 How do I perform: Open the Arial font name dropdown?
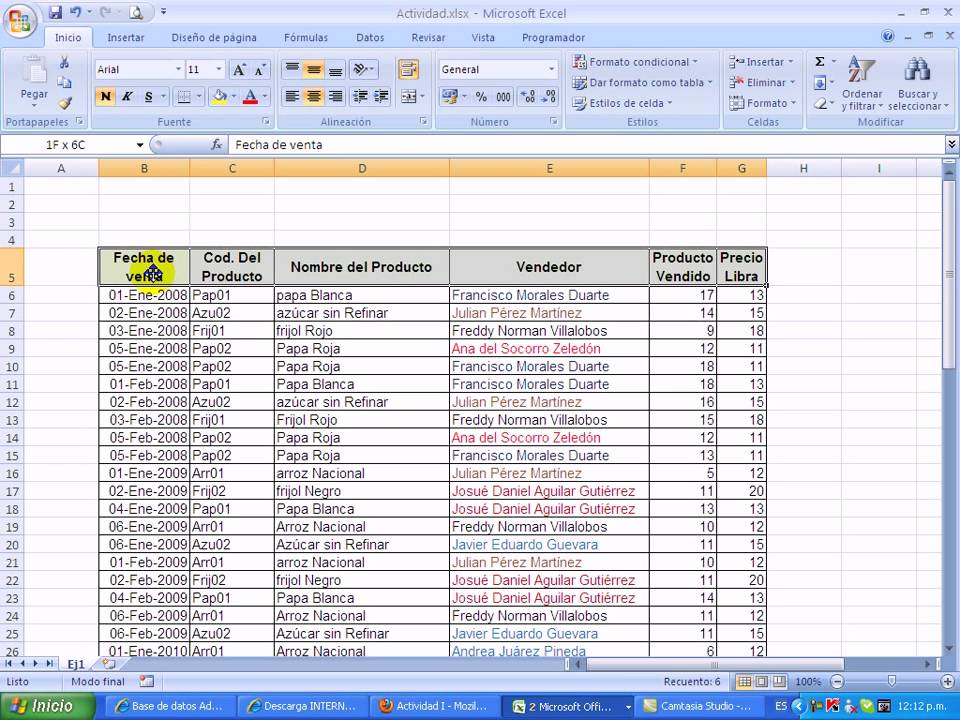[178, 69]
